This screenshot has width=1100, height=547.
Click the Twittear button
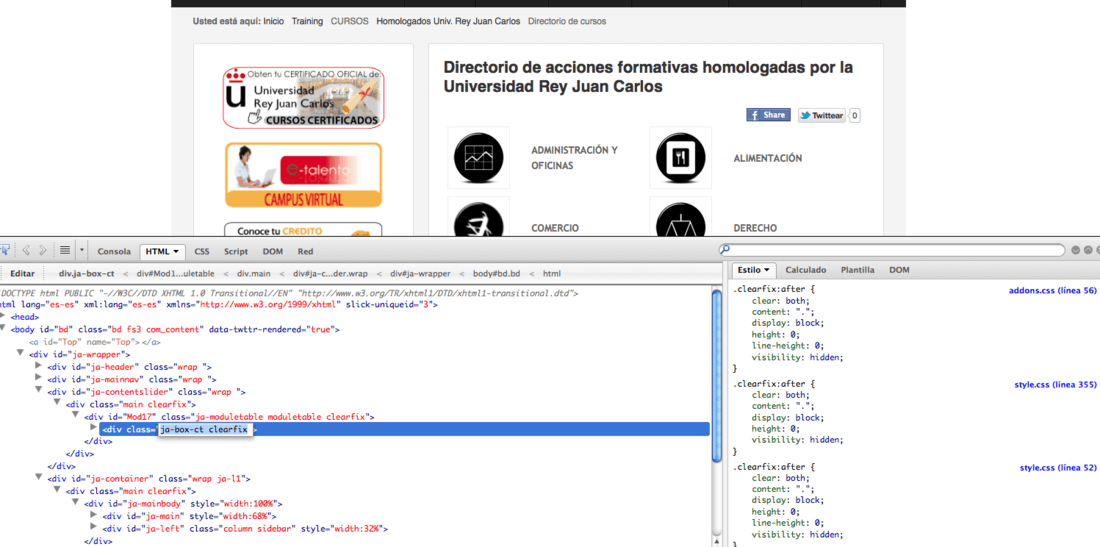pos(821,116)
